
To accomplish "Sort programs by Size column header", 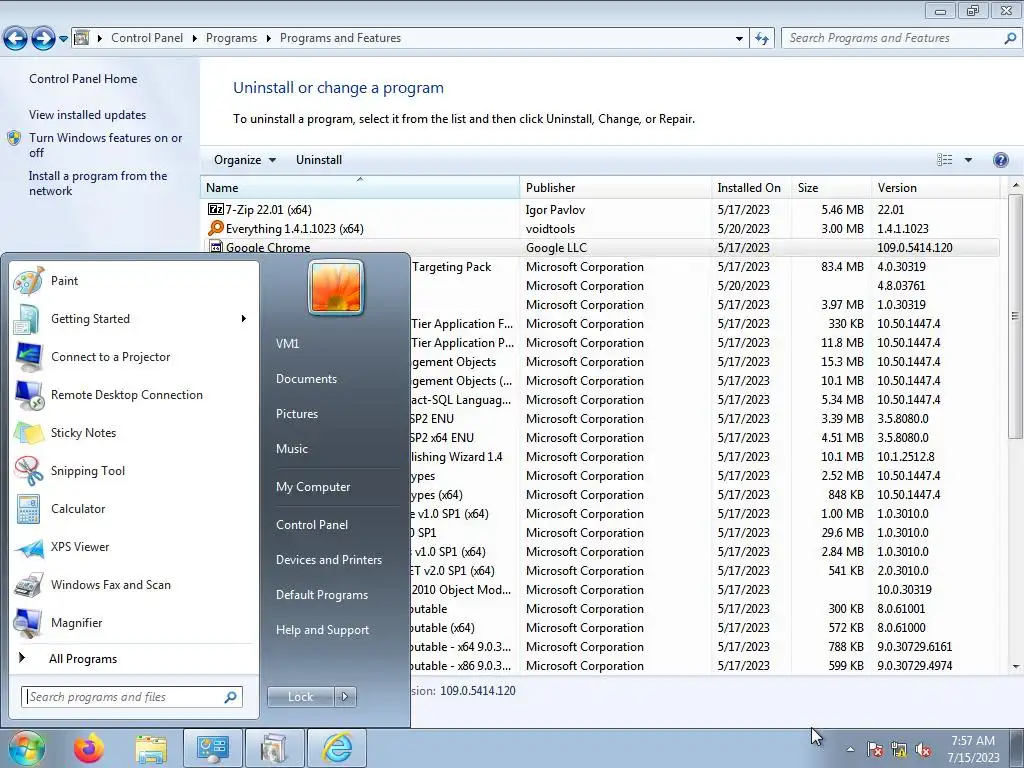I will [831, 187].
